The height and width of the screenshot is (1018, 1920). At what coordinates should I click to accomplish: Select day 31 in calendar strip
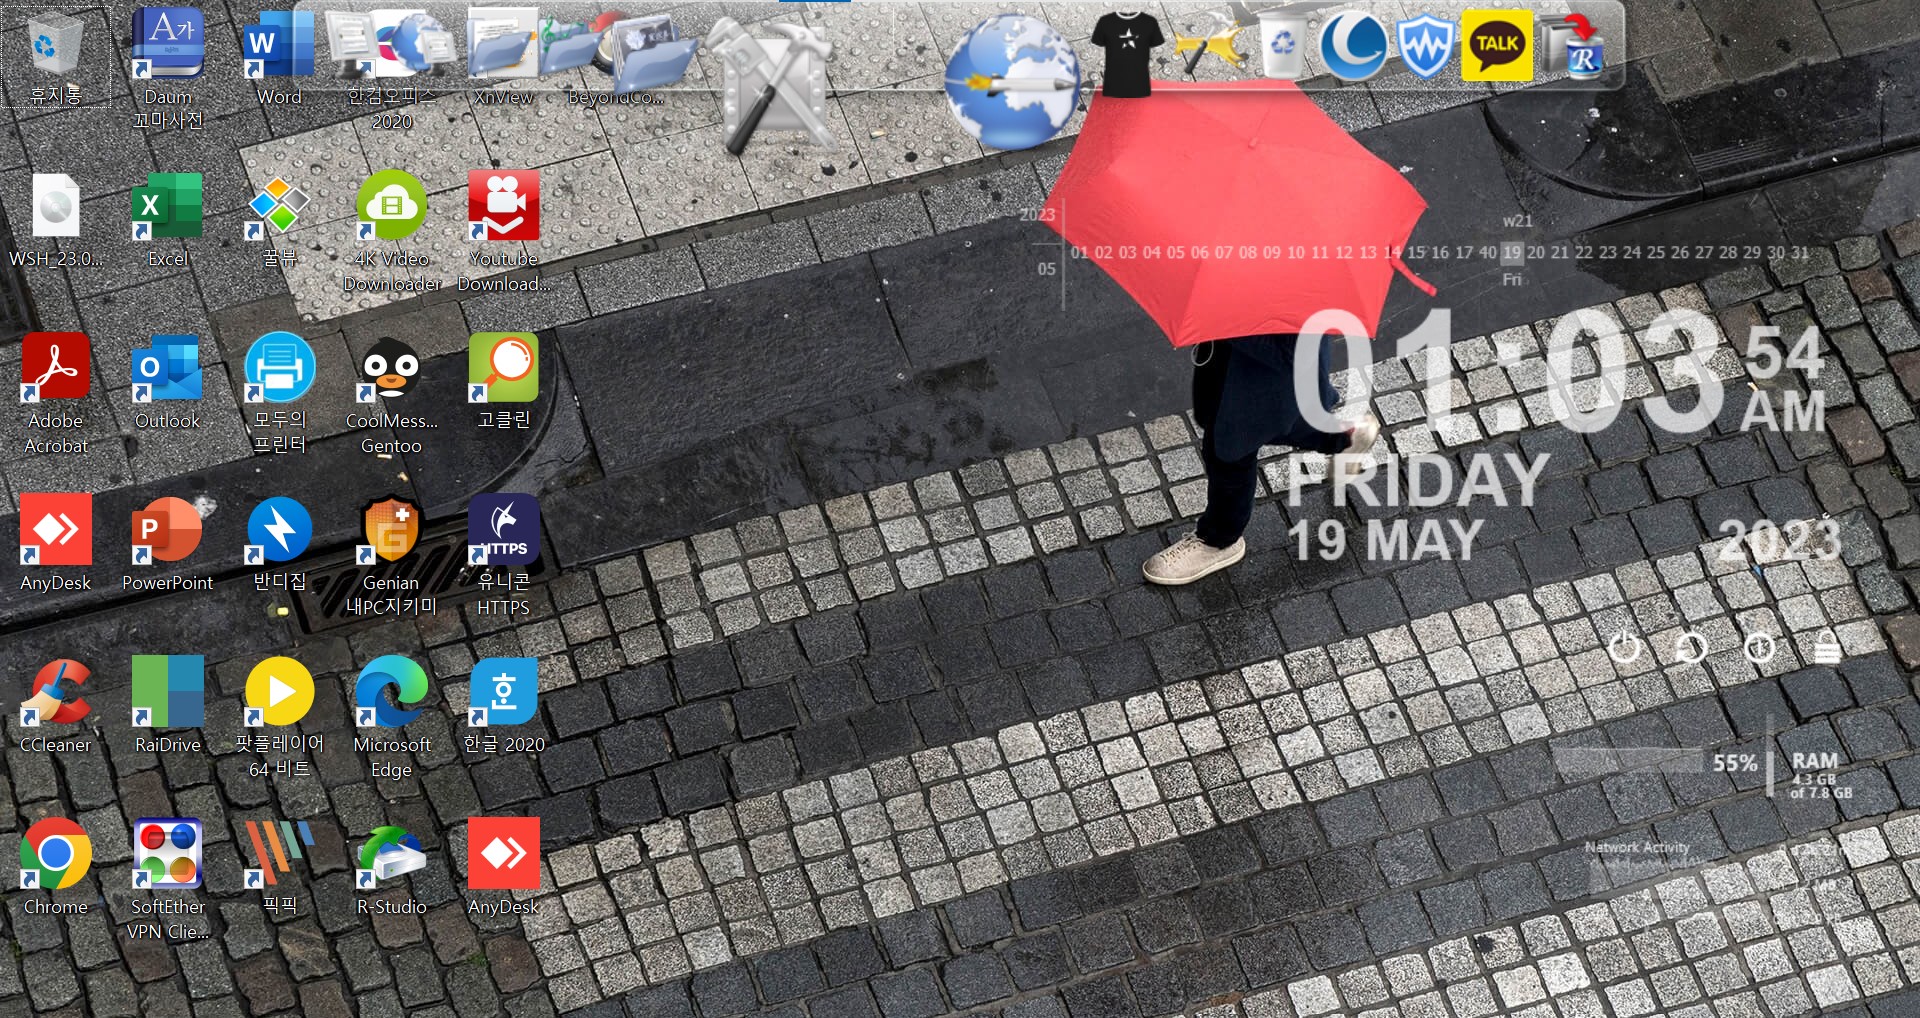[1800, 253]
